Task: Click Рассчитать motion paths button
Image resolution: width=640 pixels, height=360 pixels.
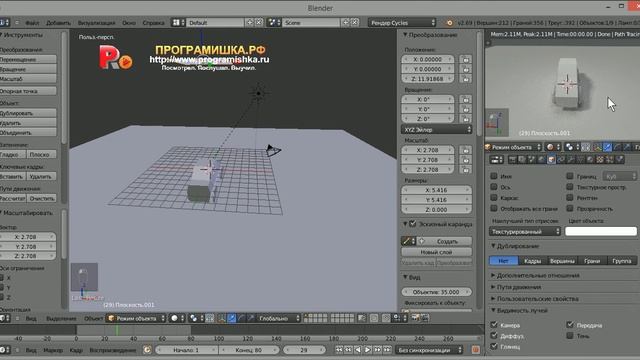Action: click(x=13, y=198)
